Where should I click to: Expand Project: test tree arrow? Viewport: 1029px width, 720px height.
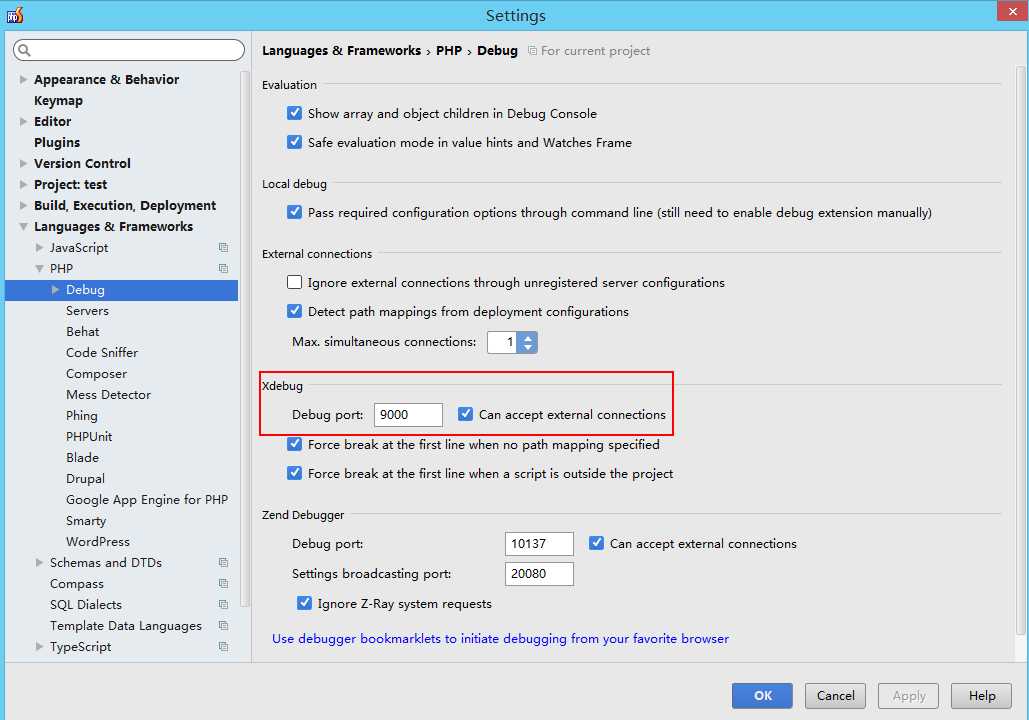coord(24,184)
